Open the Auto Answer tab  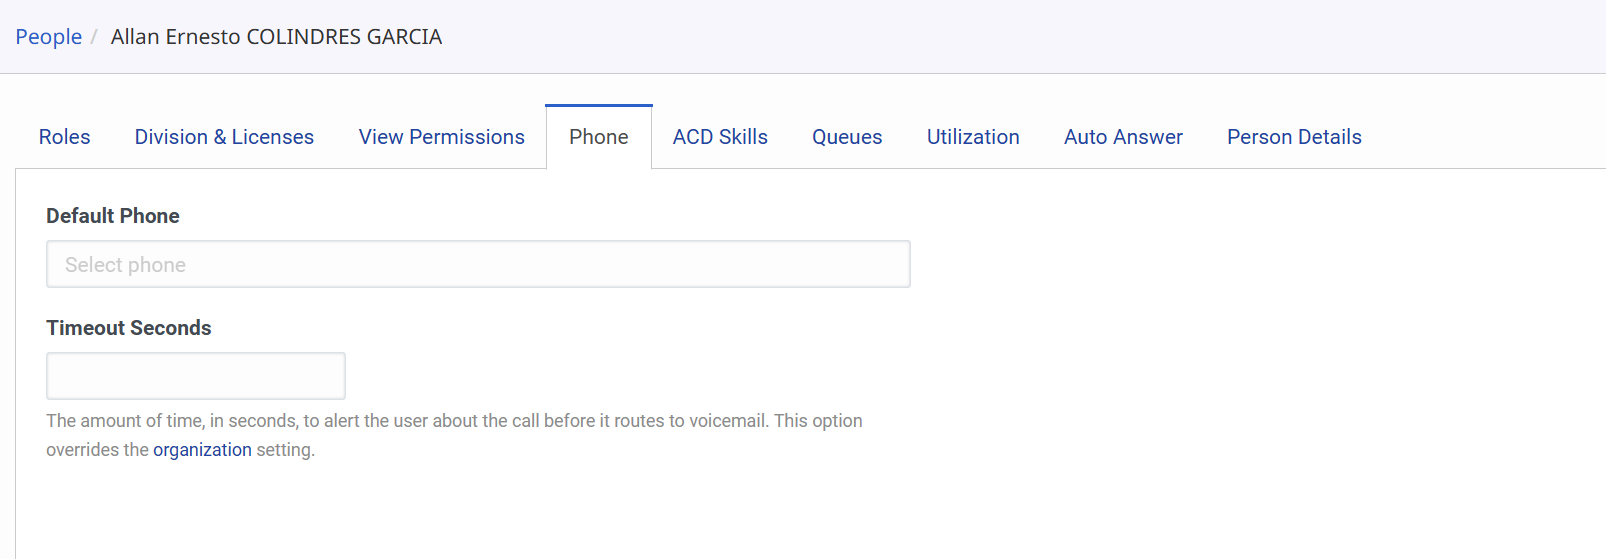click(1123, 137)
